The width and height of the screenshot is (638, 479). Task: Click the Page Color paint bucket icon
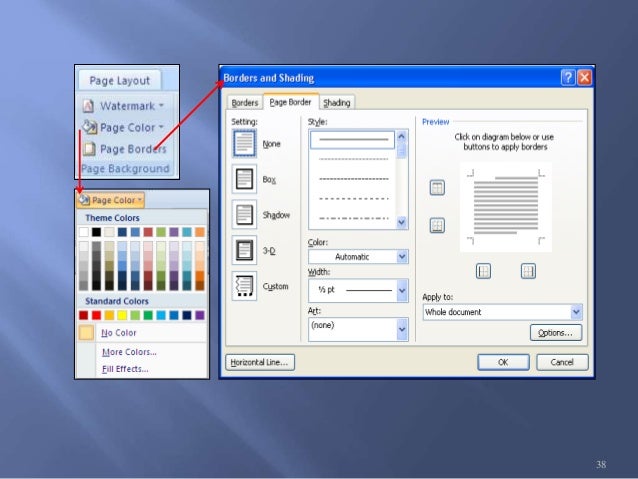[89, 127]
